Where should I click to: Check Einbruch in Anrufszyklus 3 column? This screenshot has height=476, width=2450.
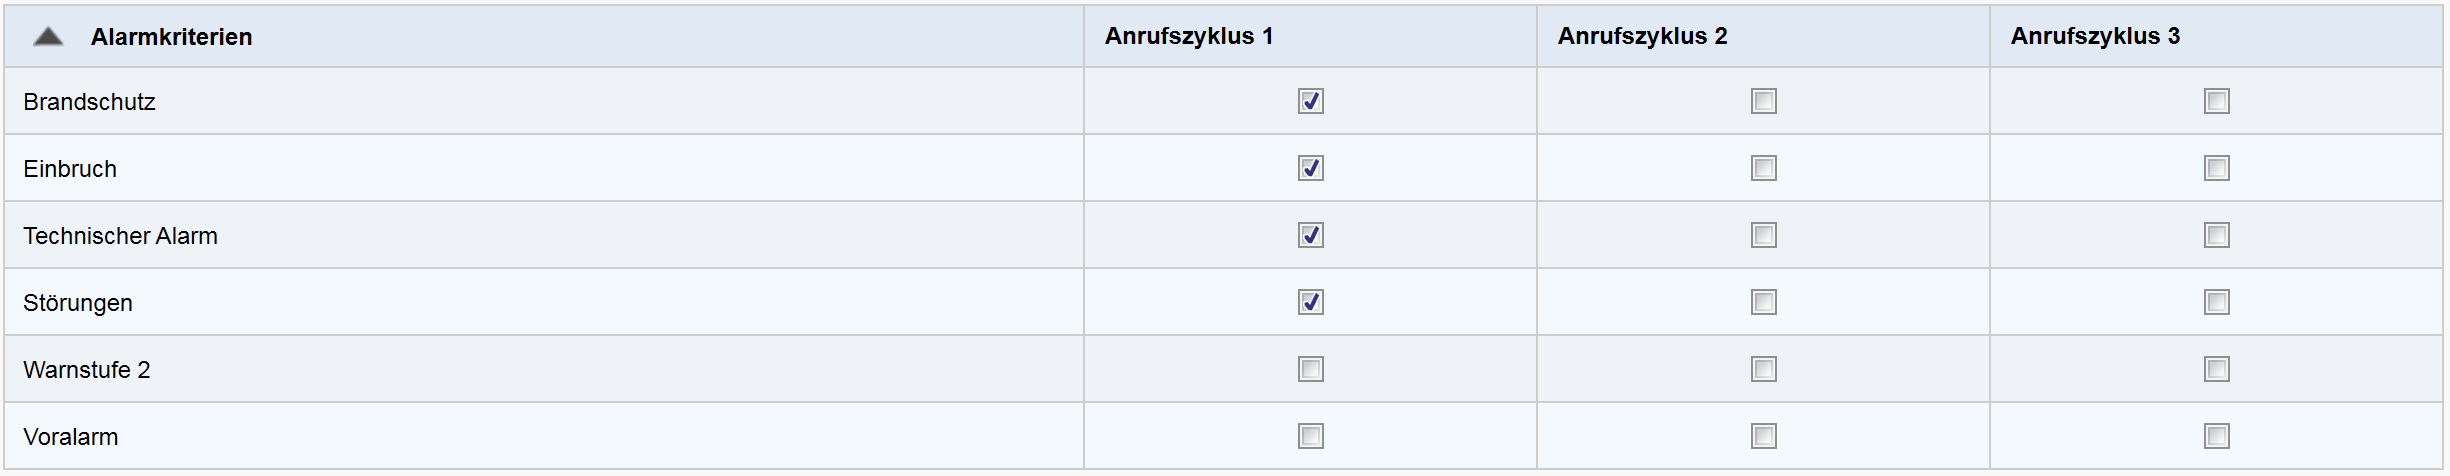coord(2216,168)
